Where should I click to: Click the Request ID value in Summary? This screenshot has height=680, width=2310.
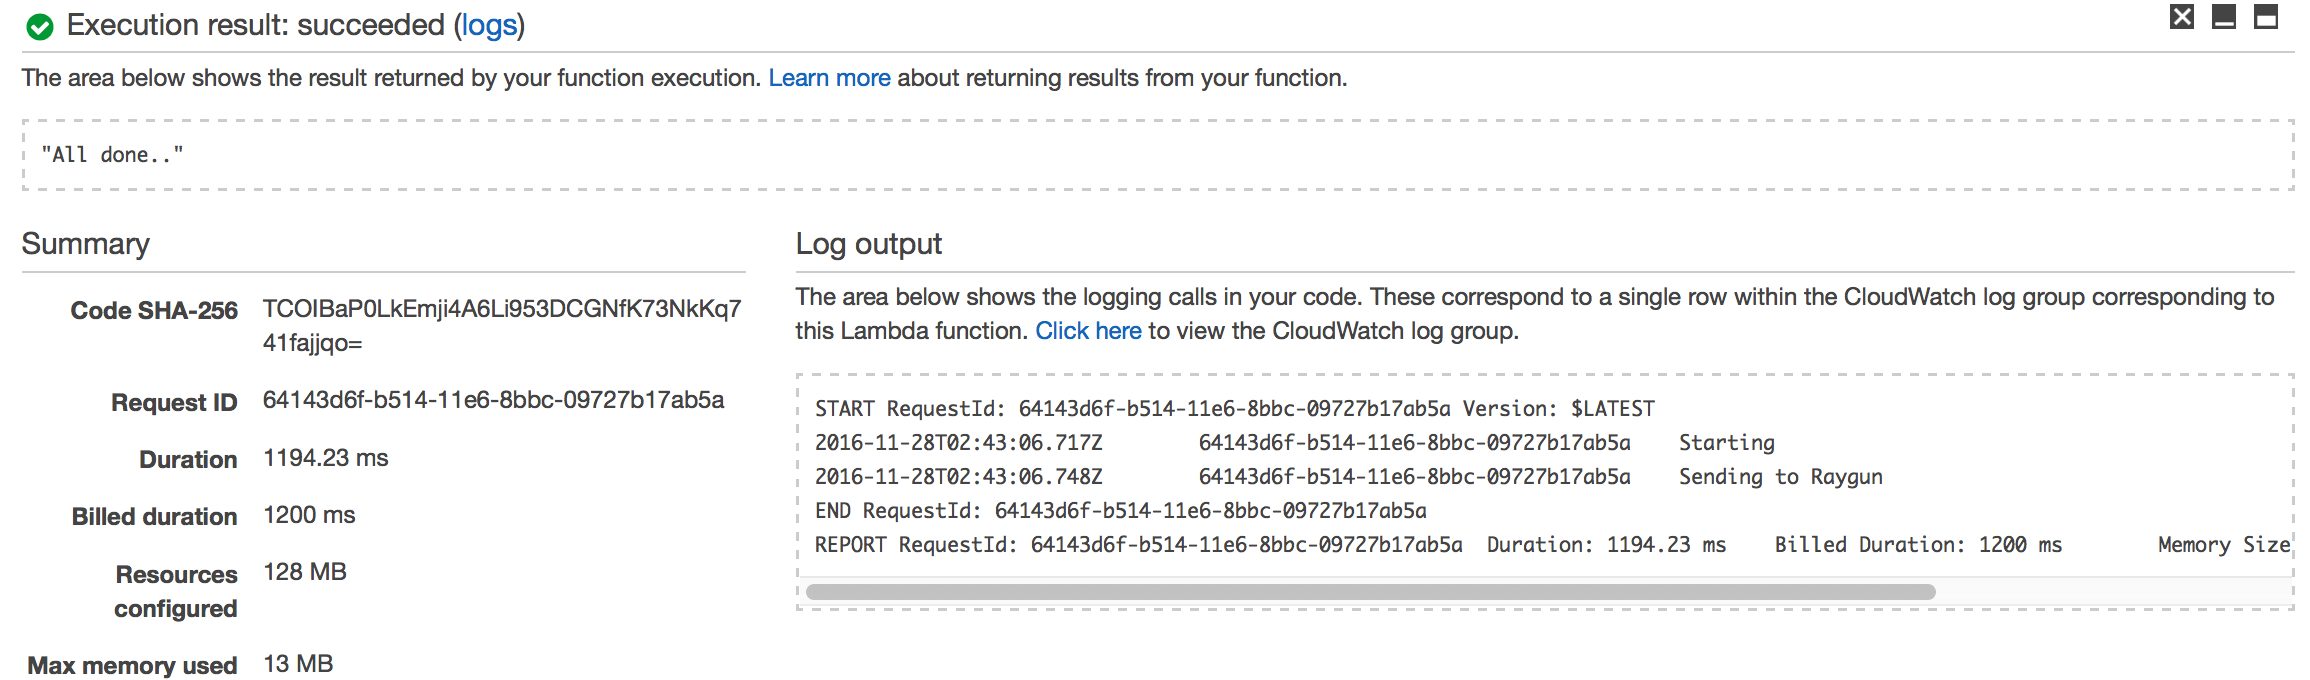pos(493,400)
